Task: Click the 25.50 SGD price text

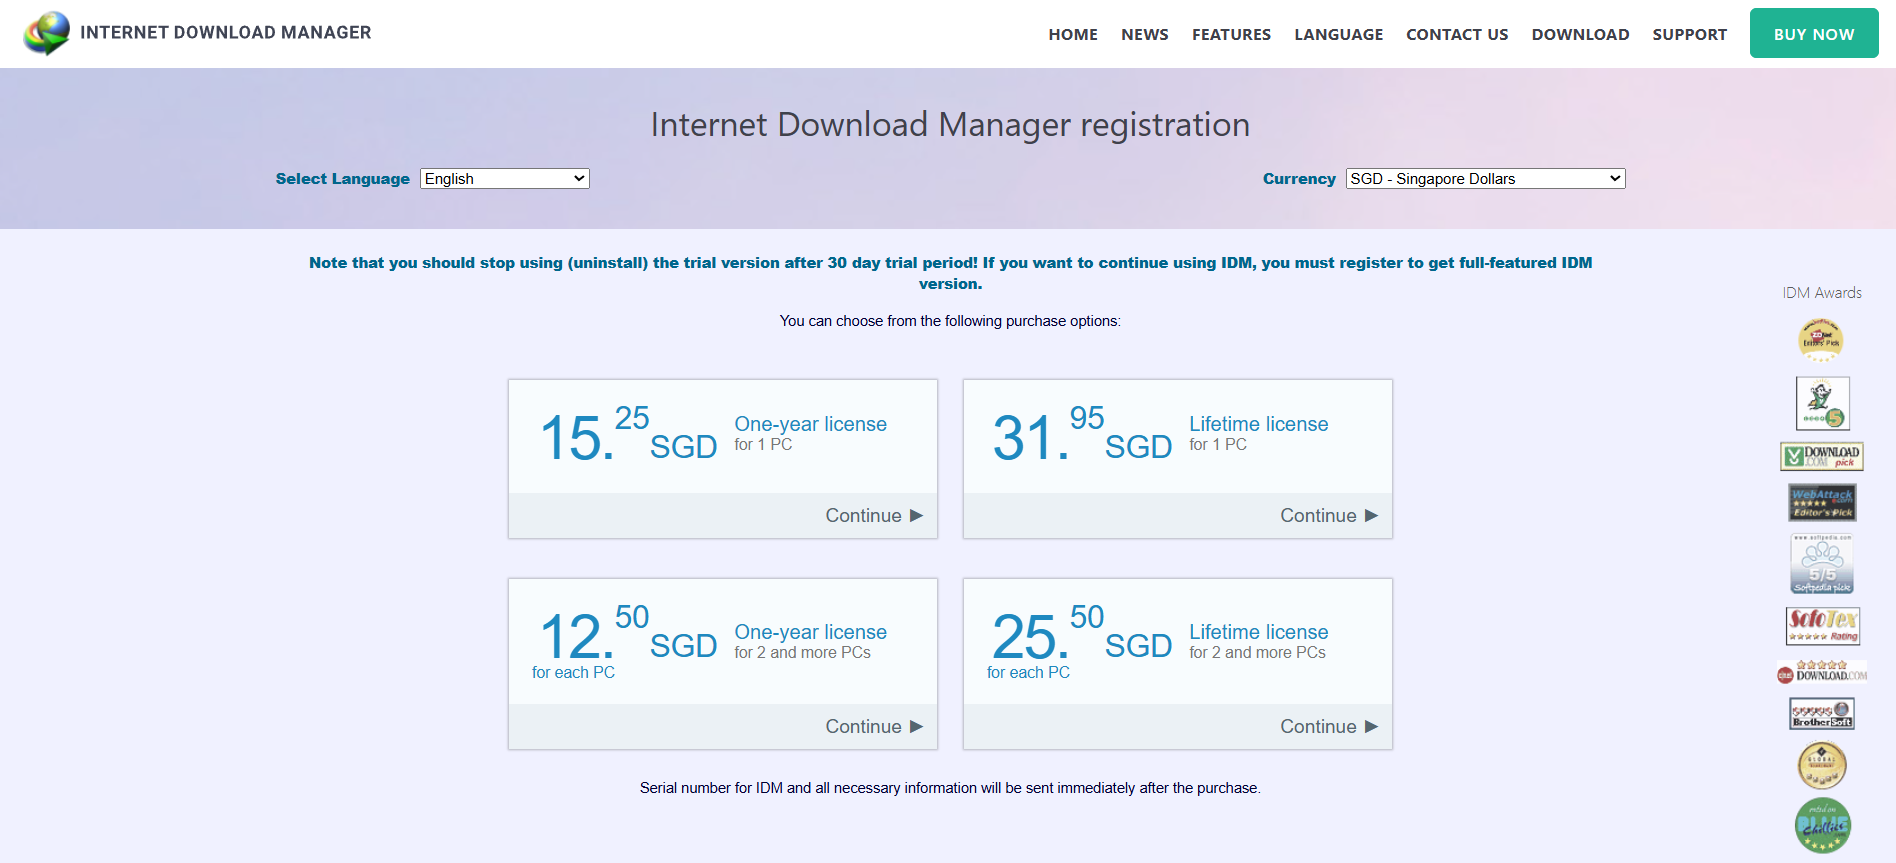Action: [x=1082, y=634]
